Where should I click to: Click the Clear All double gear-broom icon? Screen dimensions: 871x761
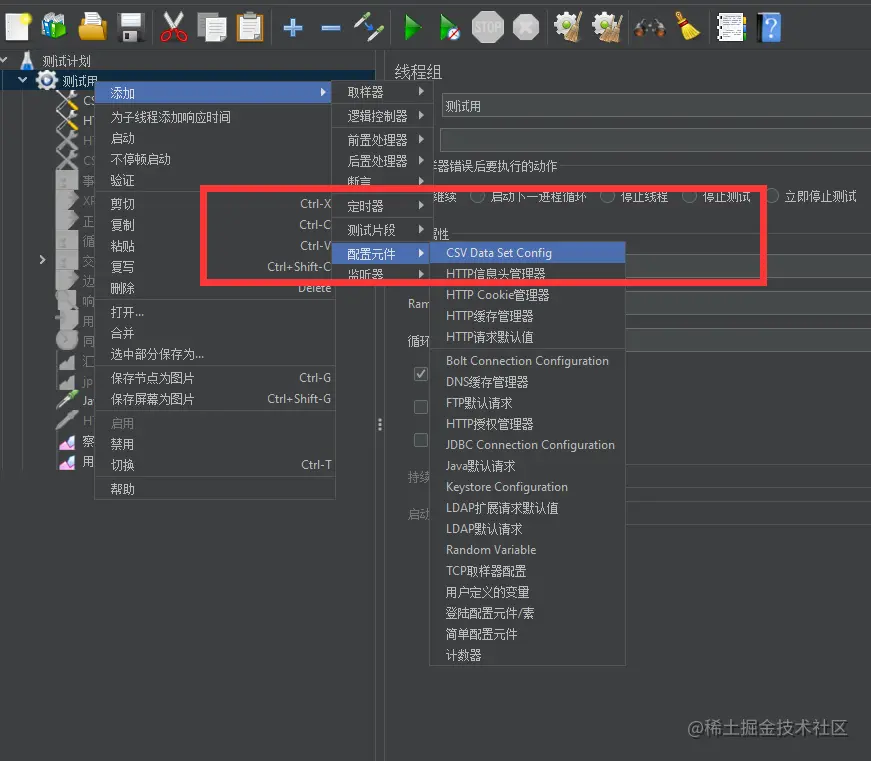[608, 27]
